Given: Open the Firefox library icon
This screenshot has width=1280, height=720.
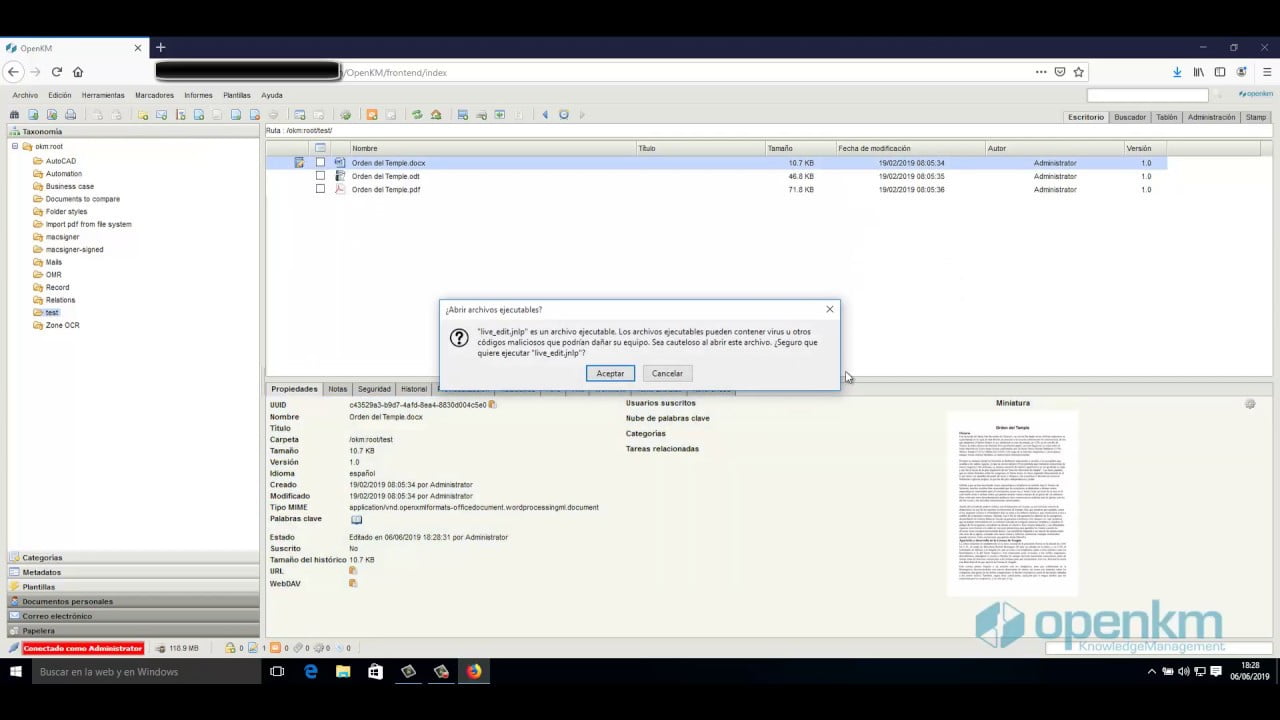Looking at the screenshot, I should [x=1198, y=72].
